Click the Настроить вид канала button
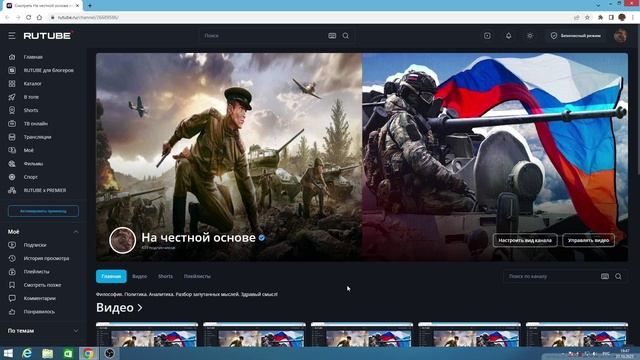The image size is (640, 360). coord(525,240)
